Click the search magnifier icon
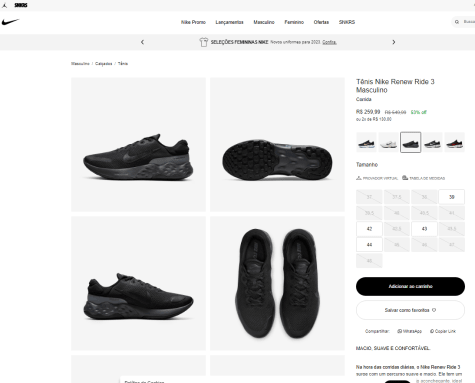This screenshot has height=383, width=475. tap(457, 22)
